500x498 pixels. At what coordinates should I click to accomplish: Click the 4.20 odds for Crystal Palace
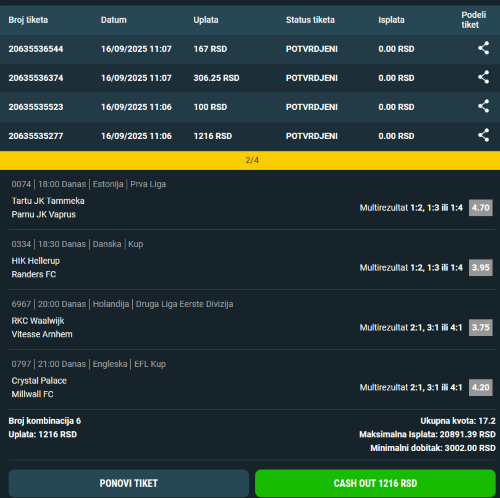(480, 387)
